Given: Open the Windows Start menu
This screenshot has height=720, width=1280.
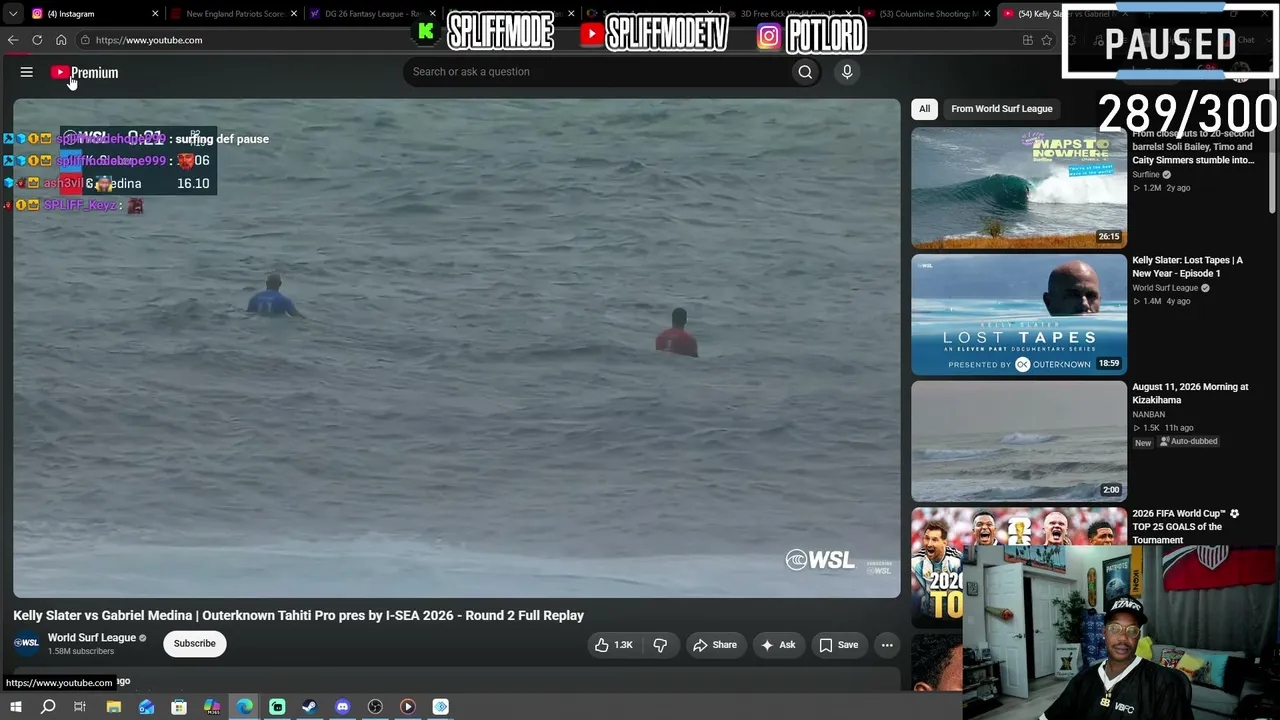Looking at the screenshot, I should pos(15,707).
